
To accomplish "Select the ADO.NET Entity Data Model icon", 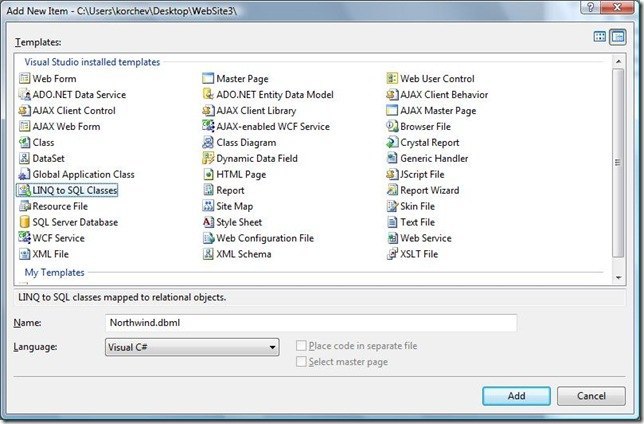I will coord(208,94).
